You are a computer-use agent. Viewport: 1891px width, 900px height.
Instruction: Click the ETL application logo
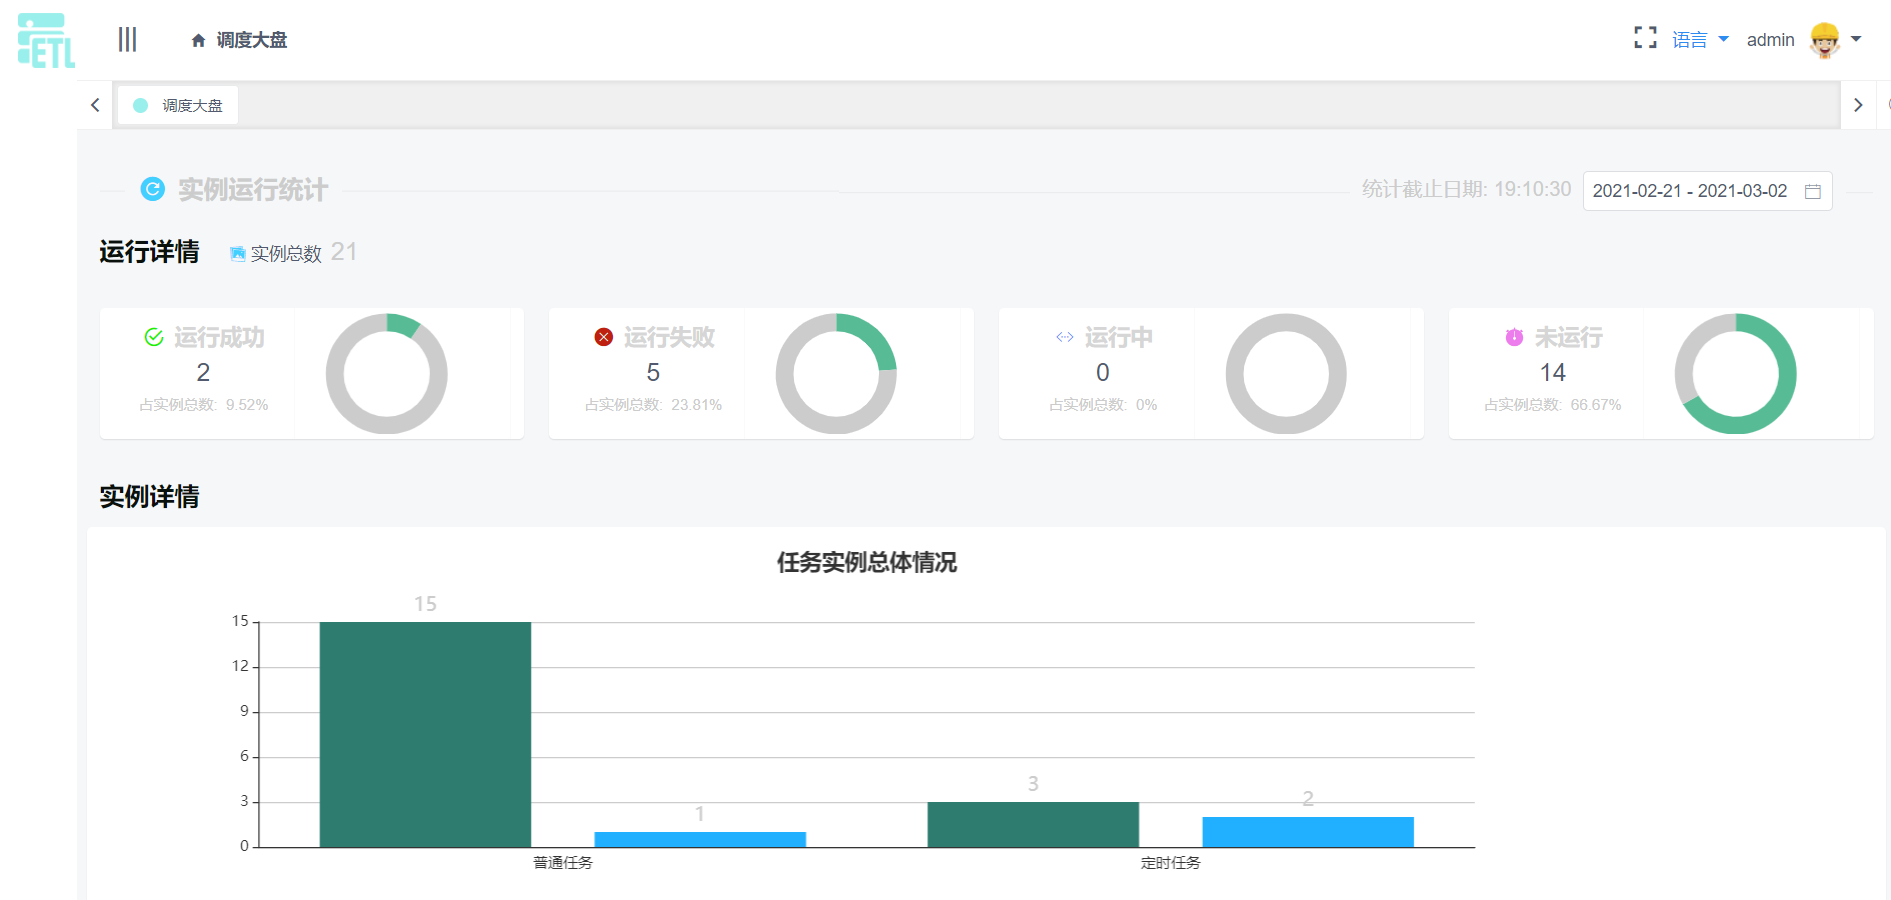point(45,40)
